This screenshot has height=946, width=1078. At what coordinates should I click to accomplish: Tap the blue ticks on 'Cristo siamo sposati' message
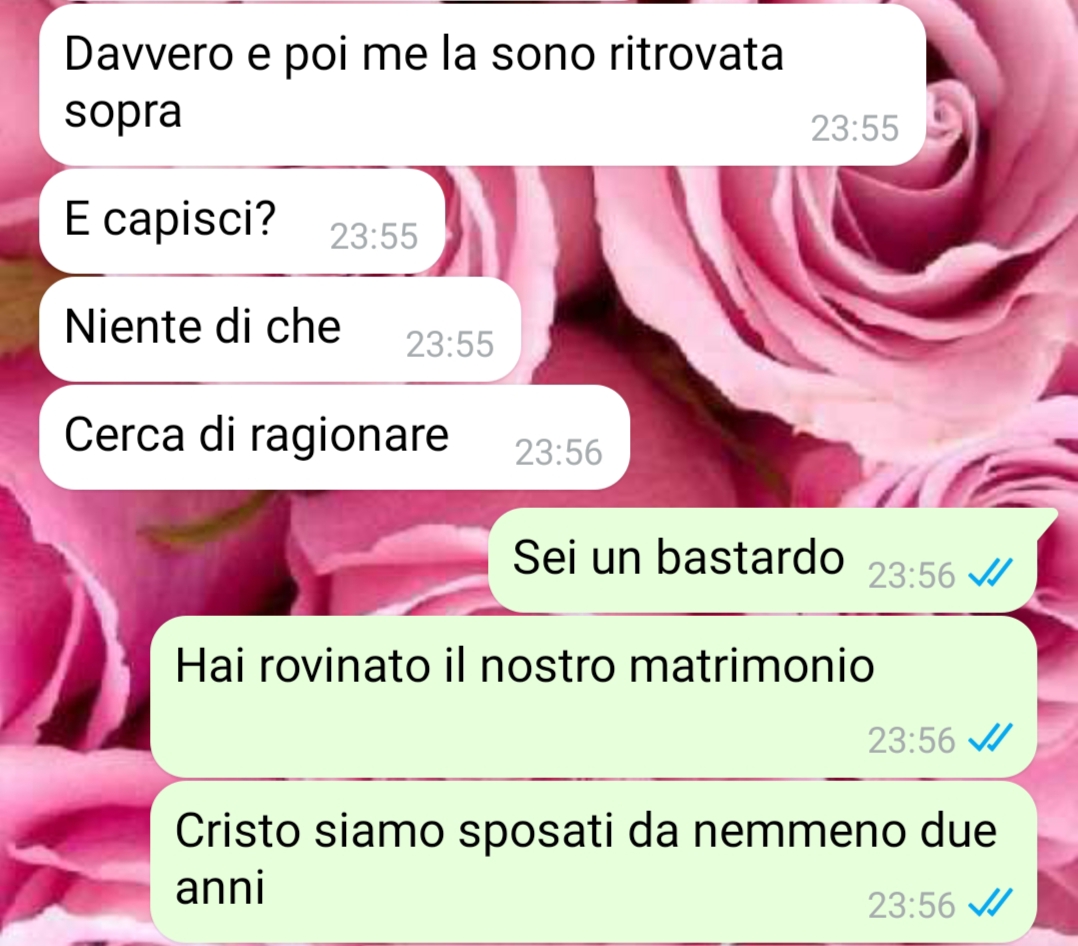point(990,903)
